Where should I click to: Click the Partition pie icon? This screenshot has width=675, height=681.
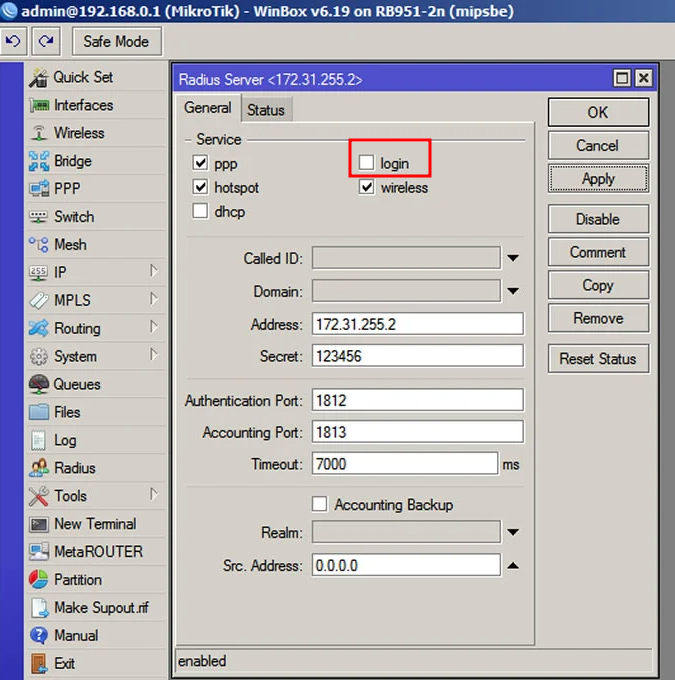point(39,580)
